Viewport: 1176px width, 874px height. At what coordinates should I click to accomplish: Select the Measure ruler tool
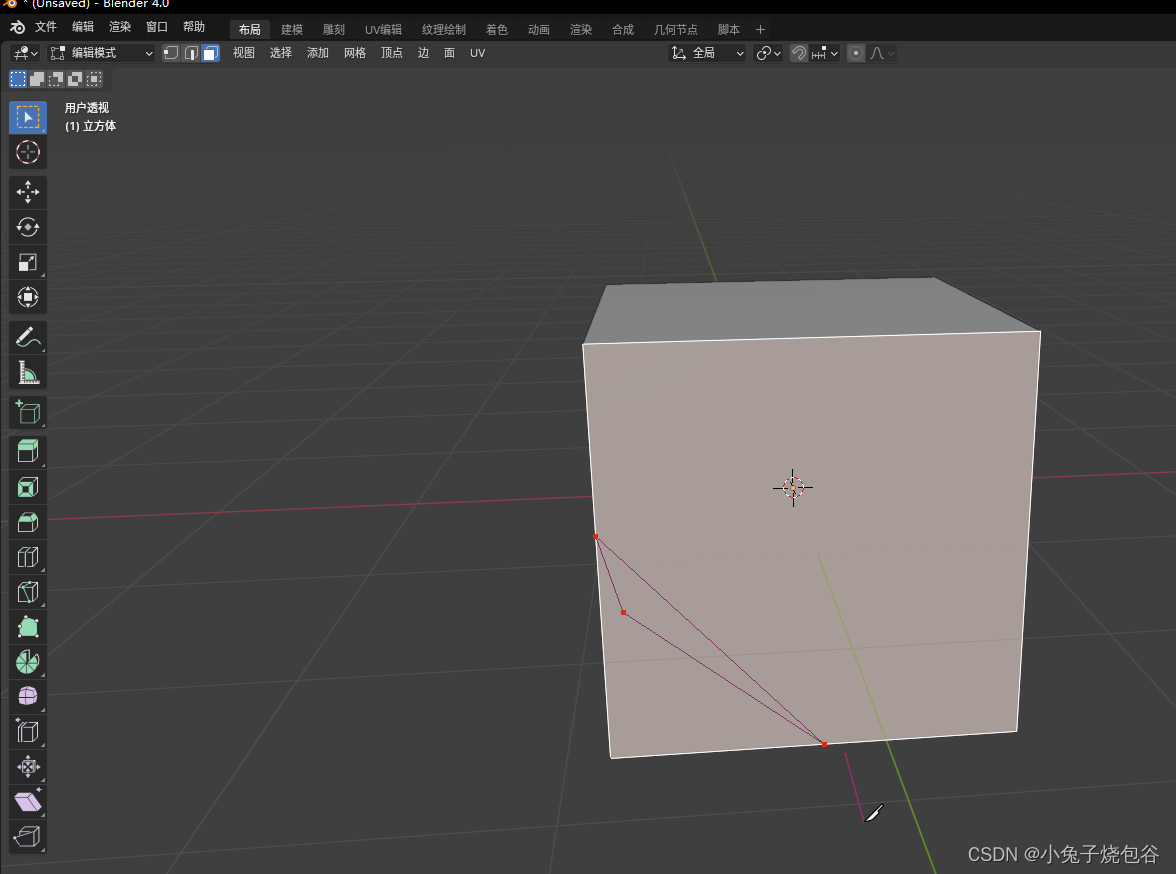(28, 373)
